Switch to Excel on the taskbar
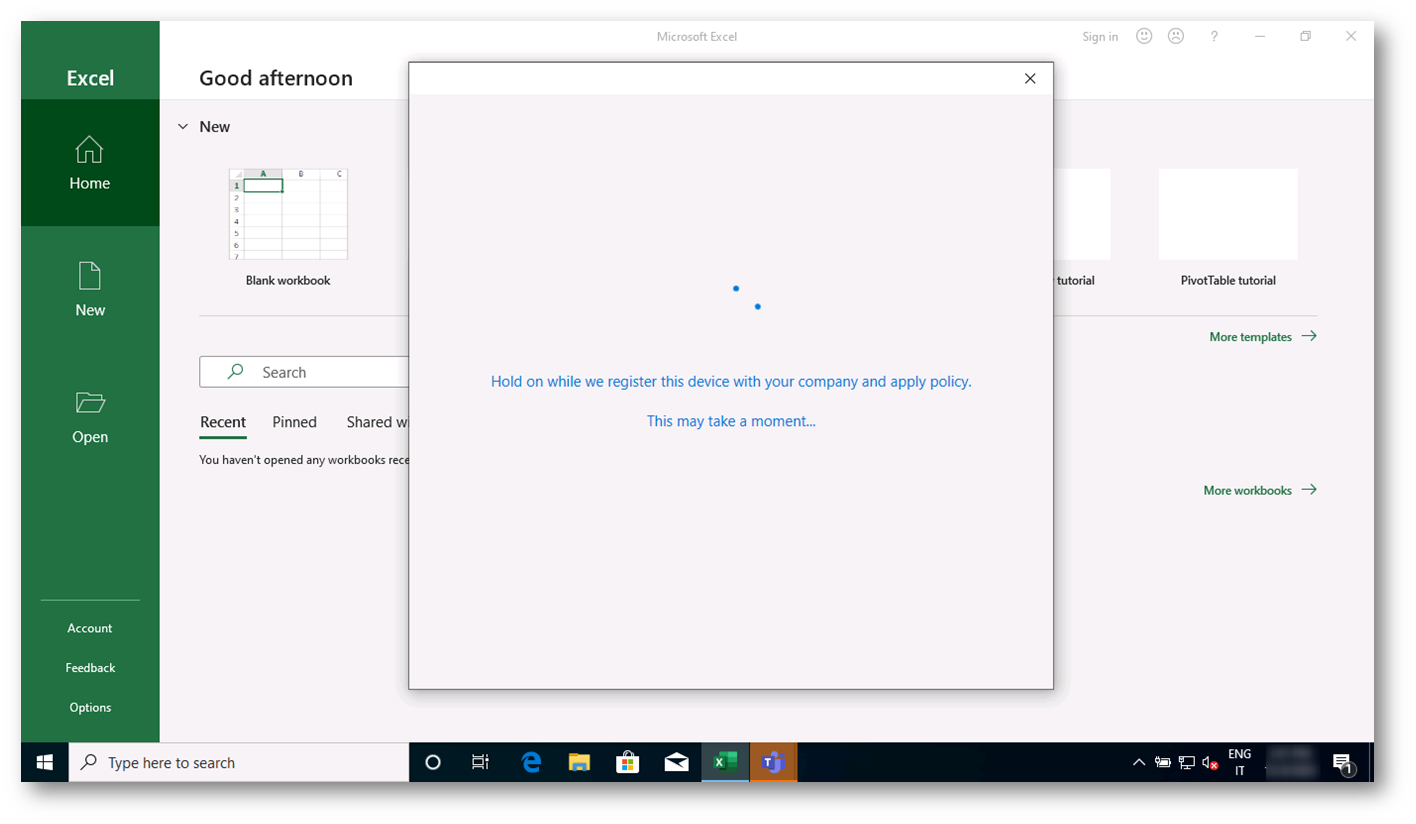Viewport: 1416px width, 824px height. (x=725, y=762)
